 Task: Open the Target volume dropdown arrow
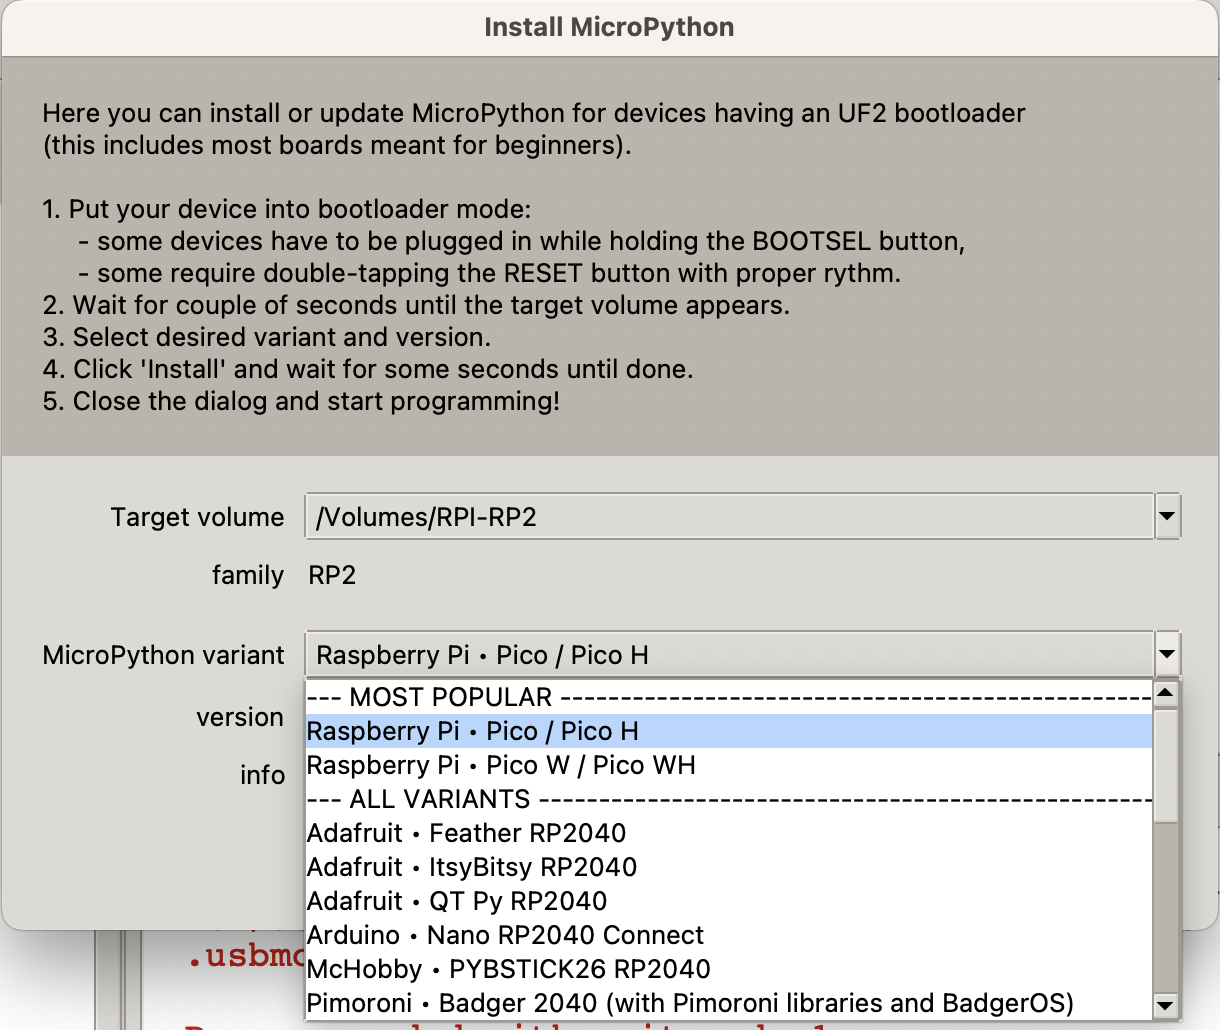(x=1167, y=517)
